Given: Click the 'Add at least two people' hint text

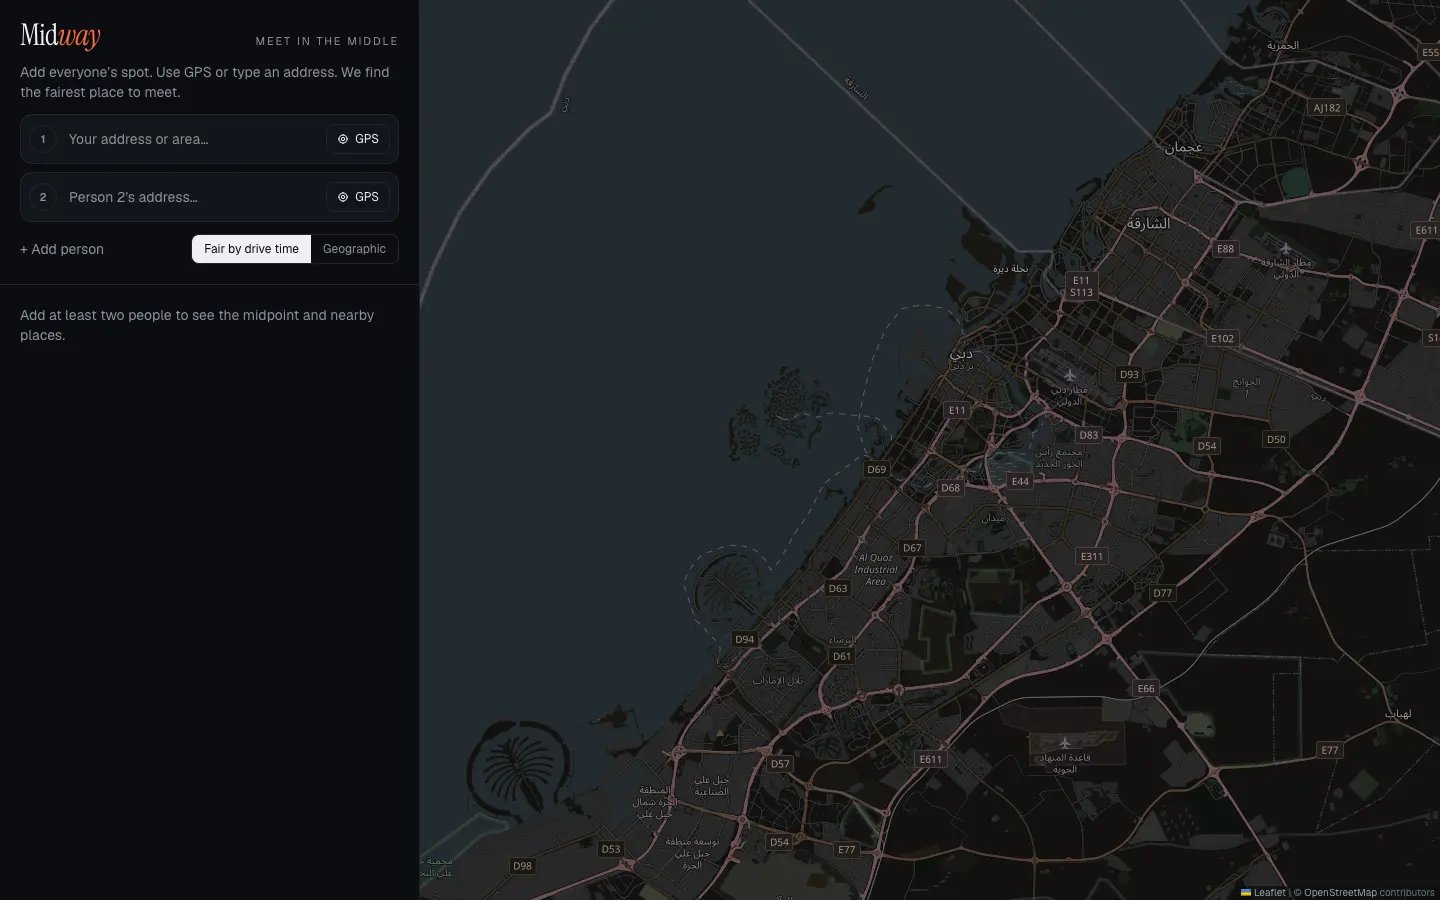Looking at the screenshot, I should [x=197, y=325].
